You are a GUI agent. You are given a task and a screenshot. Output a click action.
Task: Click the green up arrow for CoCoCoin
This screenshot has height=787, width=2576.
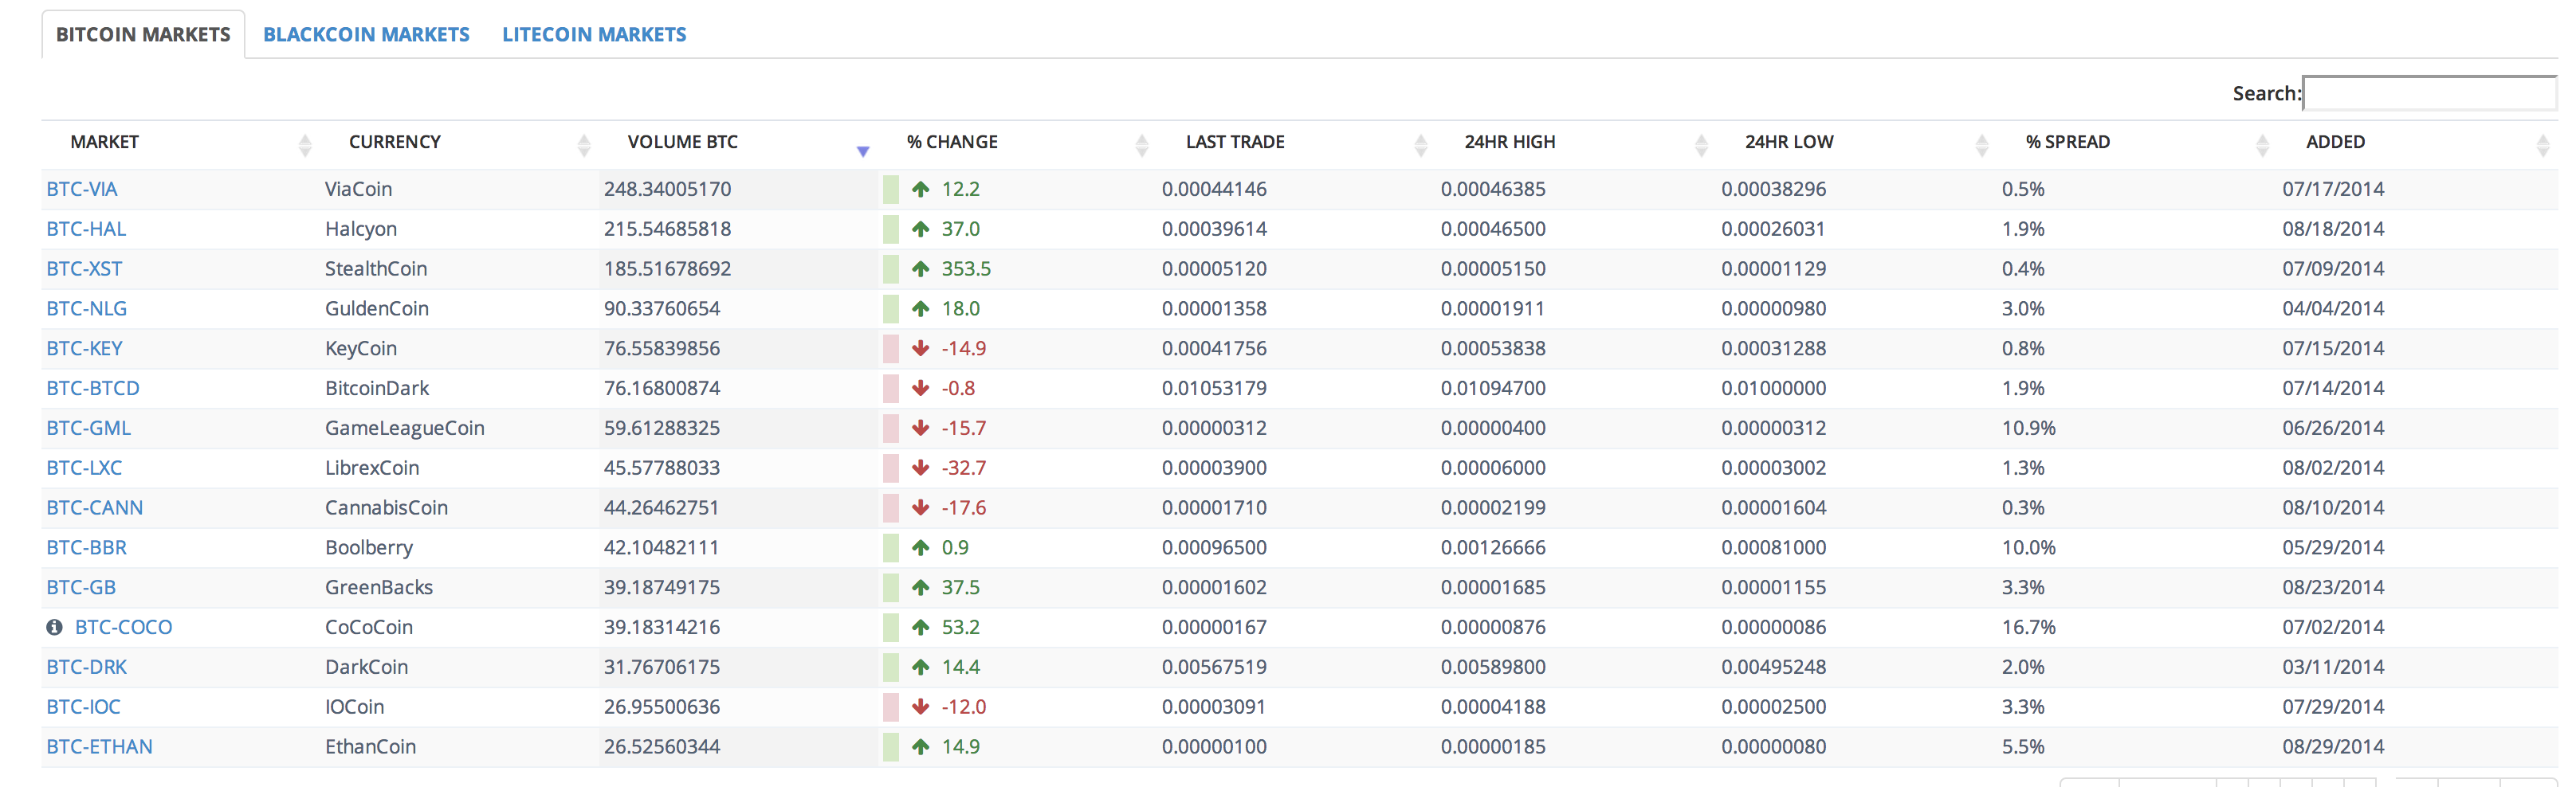click(x=921, y=627)
